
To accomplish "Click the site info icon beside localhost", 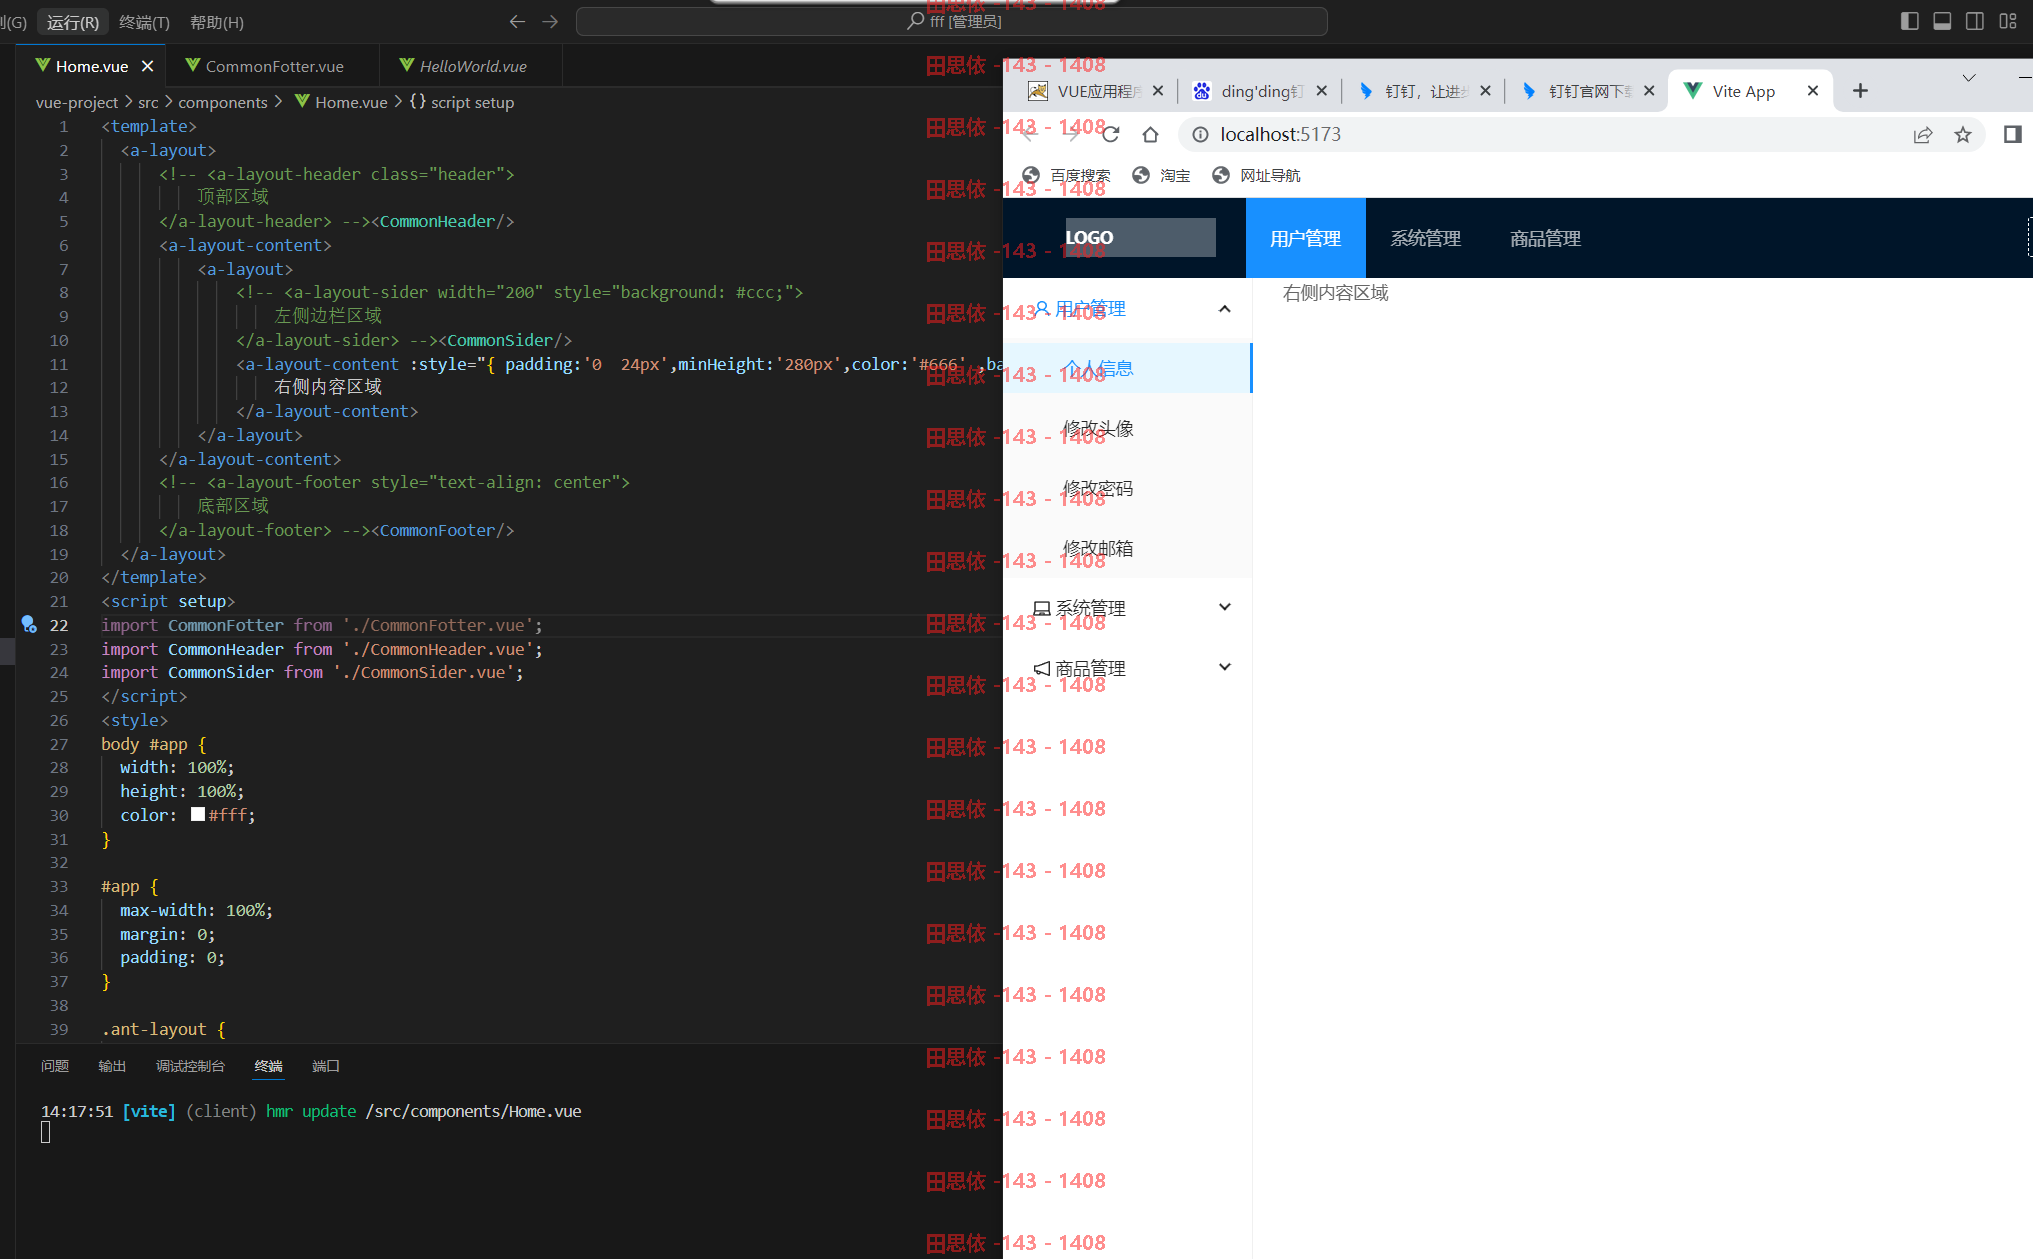I will [x=1200, y=134].
